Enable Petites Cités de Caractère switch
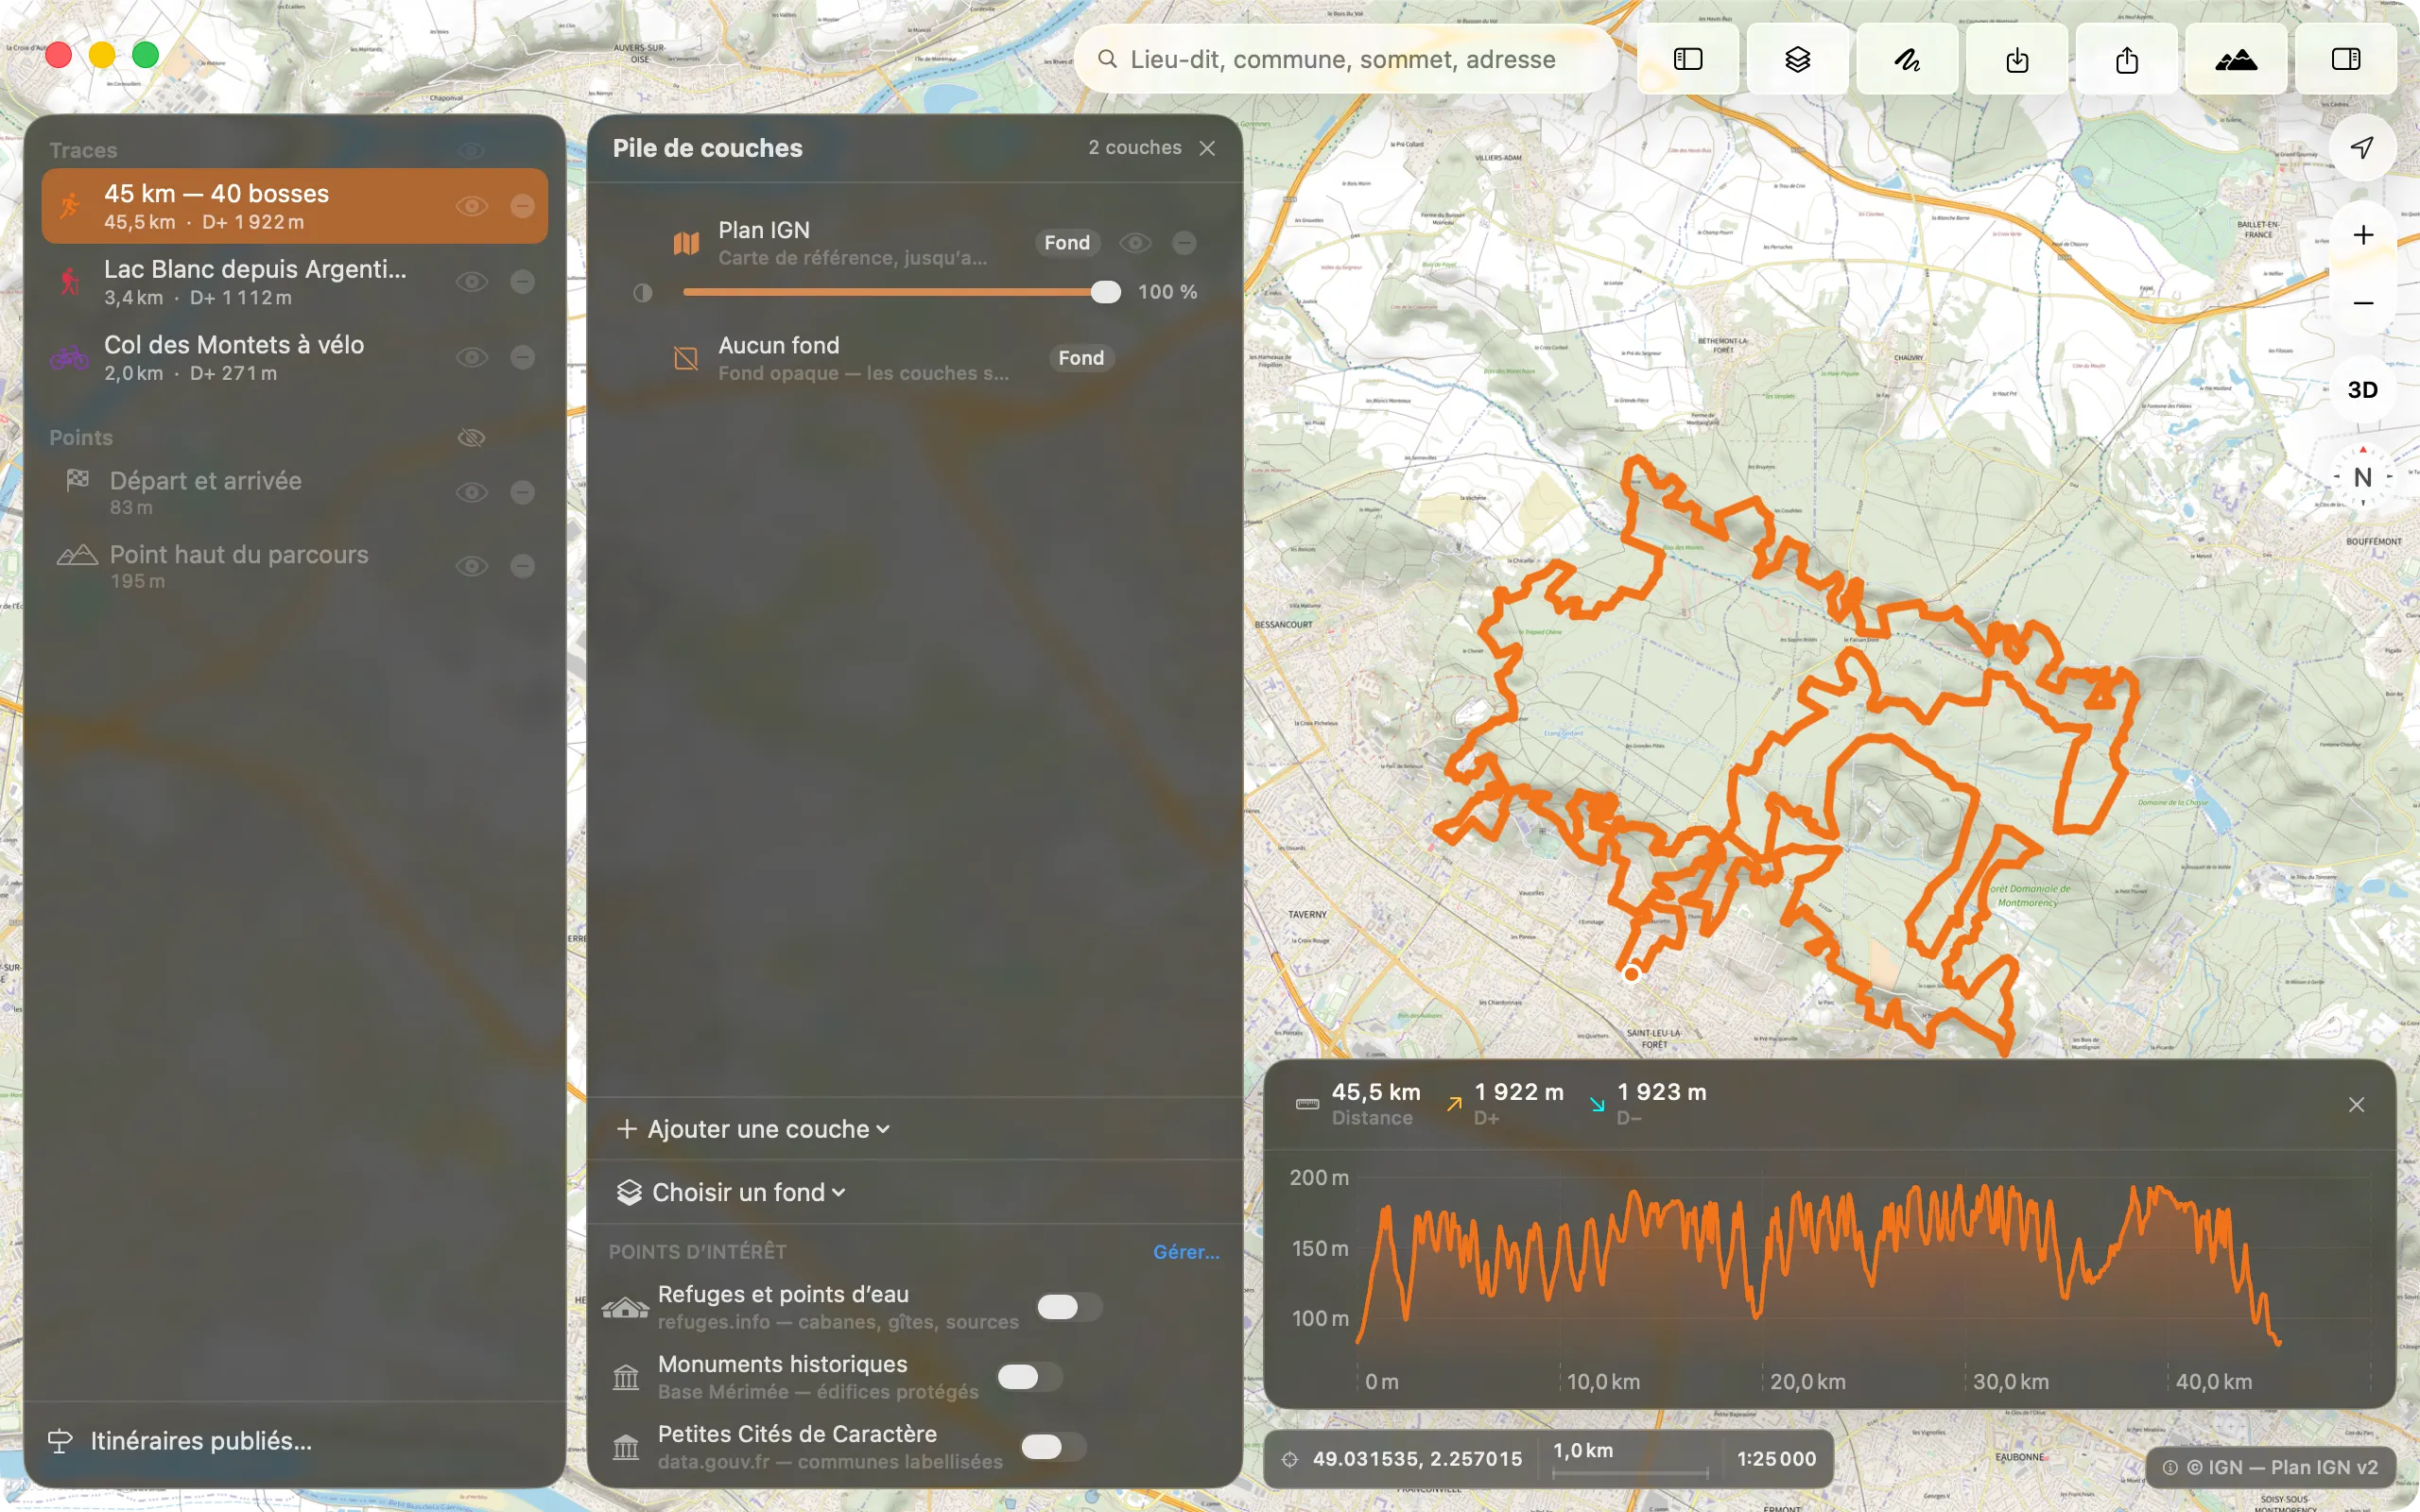The width and height of the screenshot is (2420, 1512). 1054,1447
